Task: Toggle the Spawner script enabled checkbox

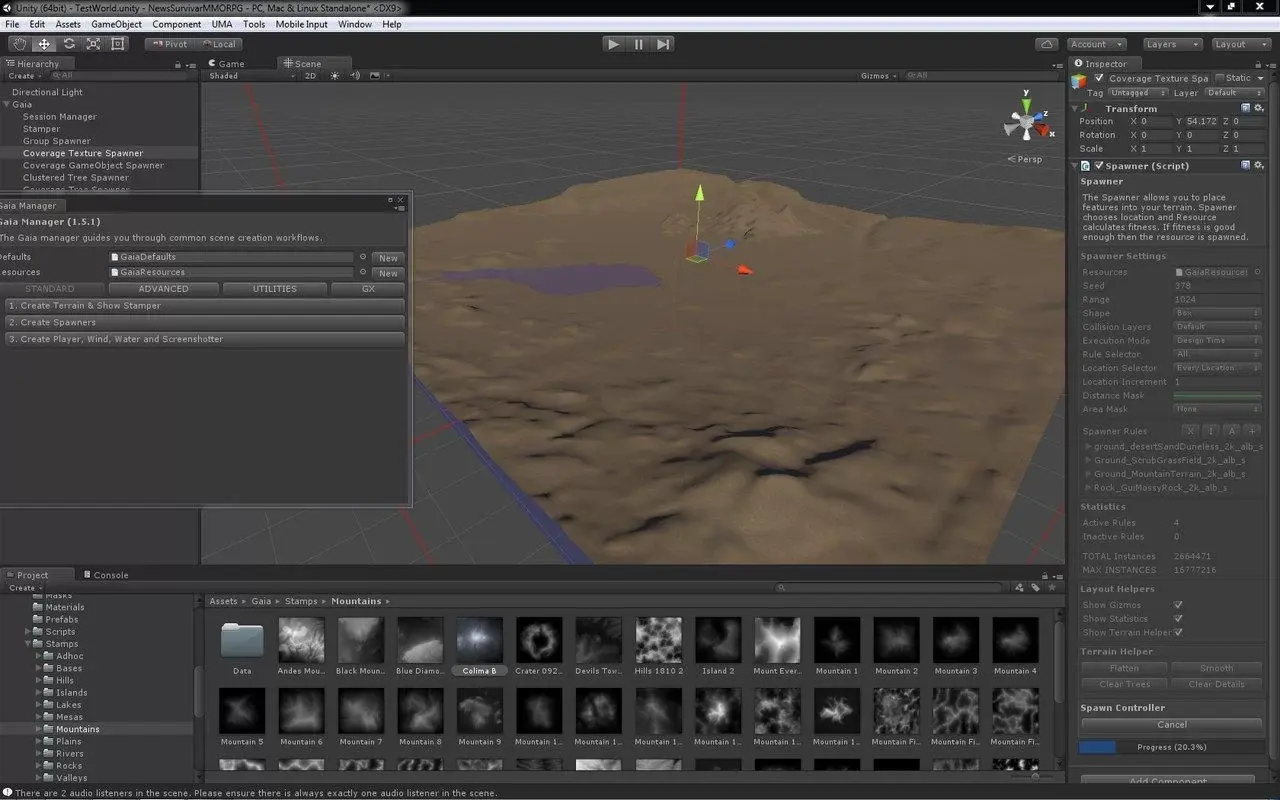Action: click(1100, 165)
